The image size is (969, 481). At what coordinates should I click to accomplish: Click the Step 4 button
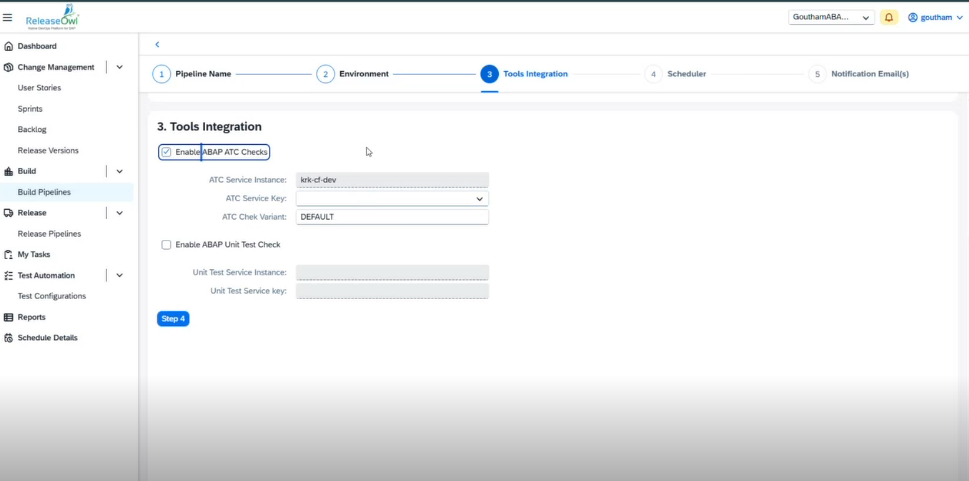pos(173,319)
